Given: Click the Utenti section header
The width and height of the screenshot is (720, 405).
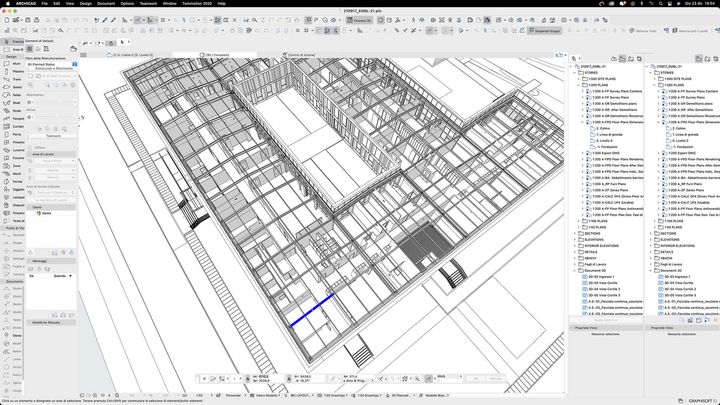Looking at the screenshot, I should [51, 207].
